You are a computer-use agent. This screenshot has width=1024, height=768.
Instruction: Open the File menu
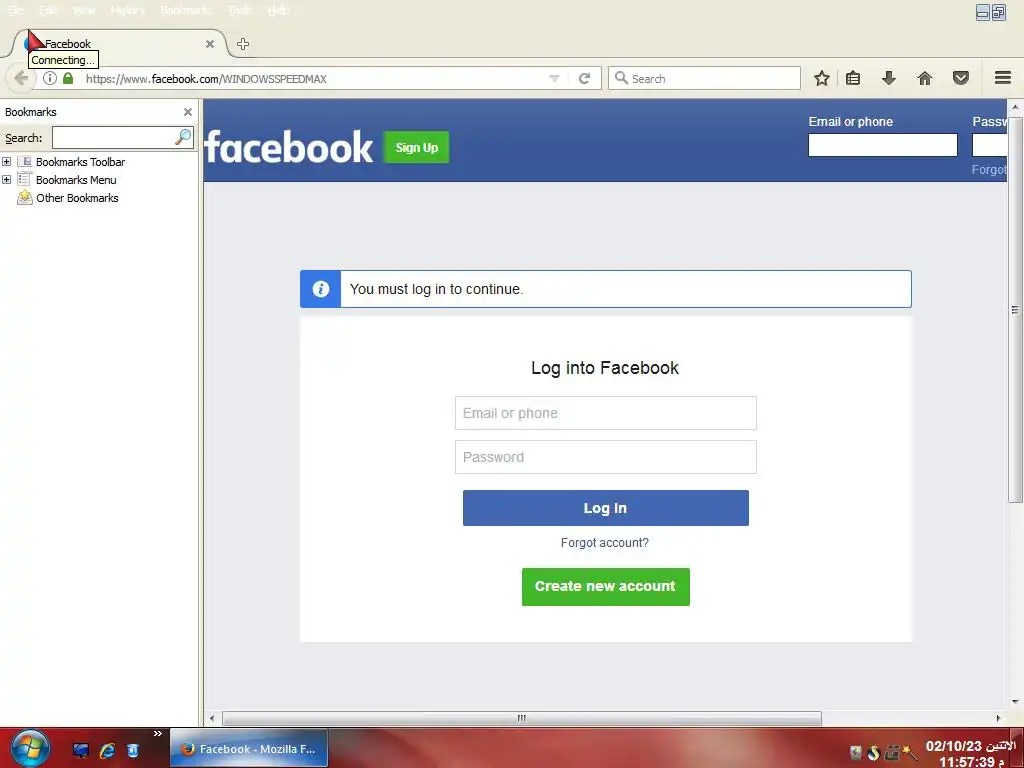pos(14,10)
